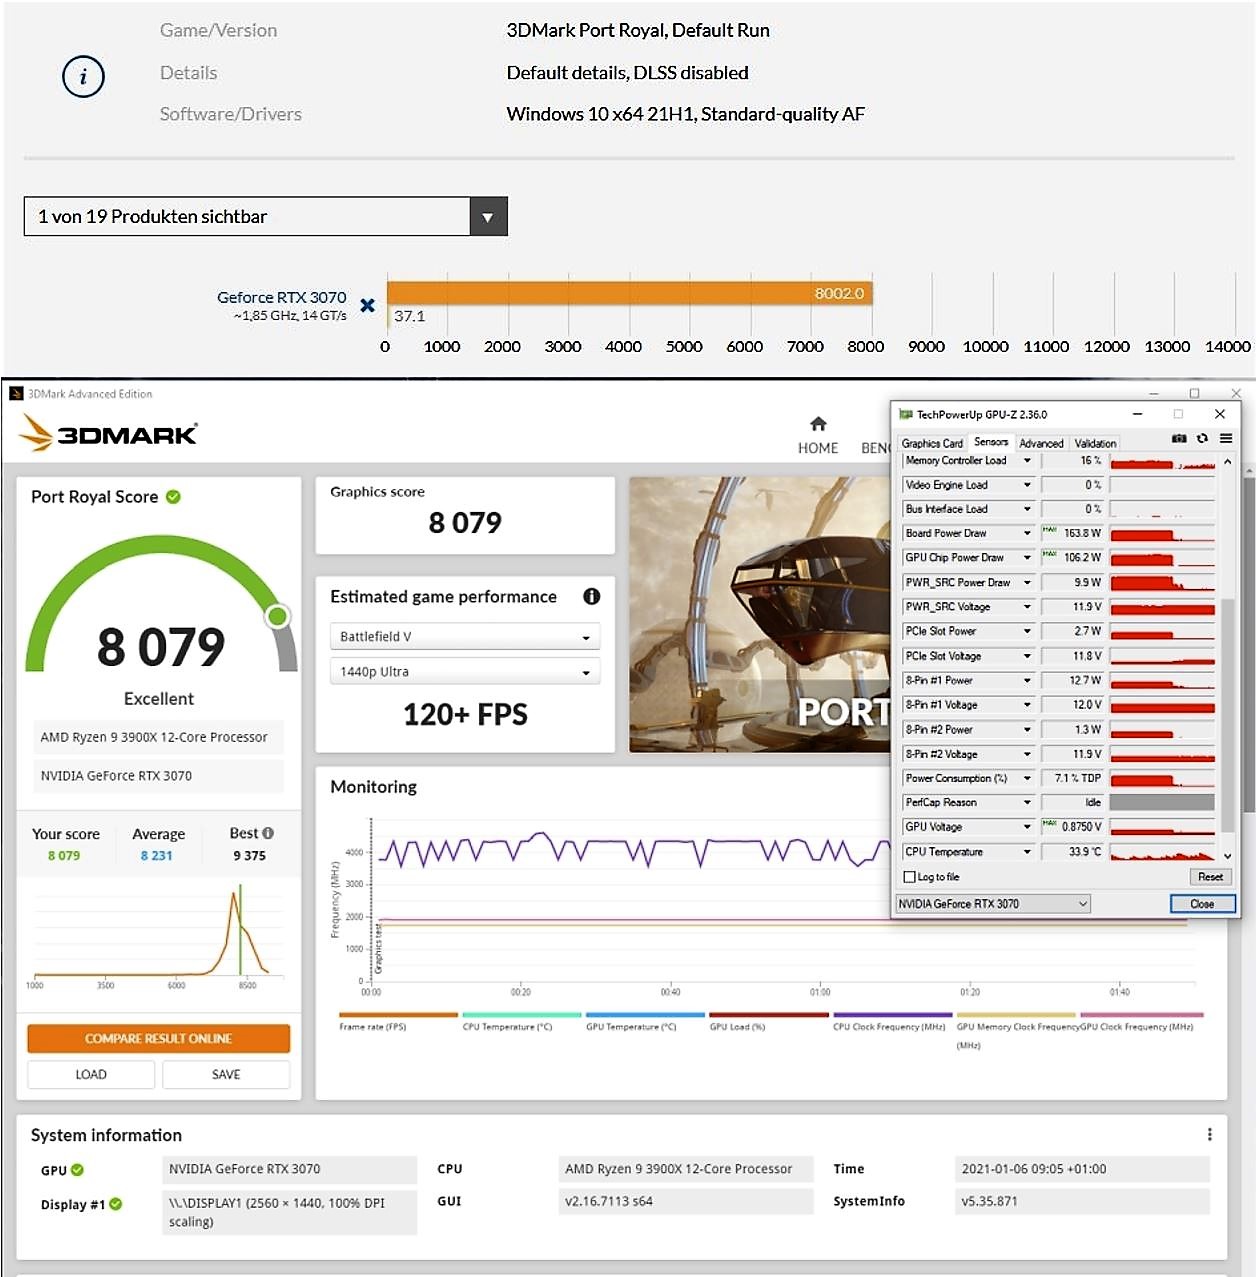Expand CPU Temperature sensor dropdown
Image resolution: width=1256 pixels, height=1277 pixels.
tap(1027, 852)
